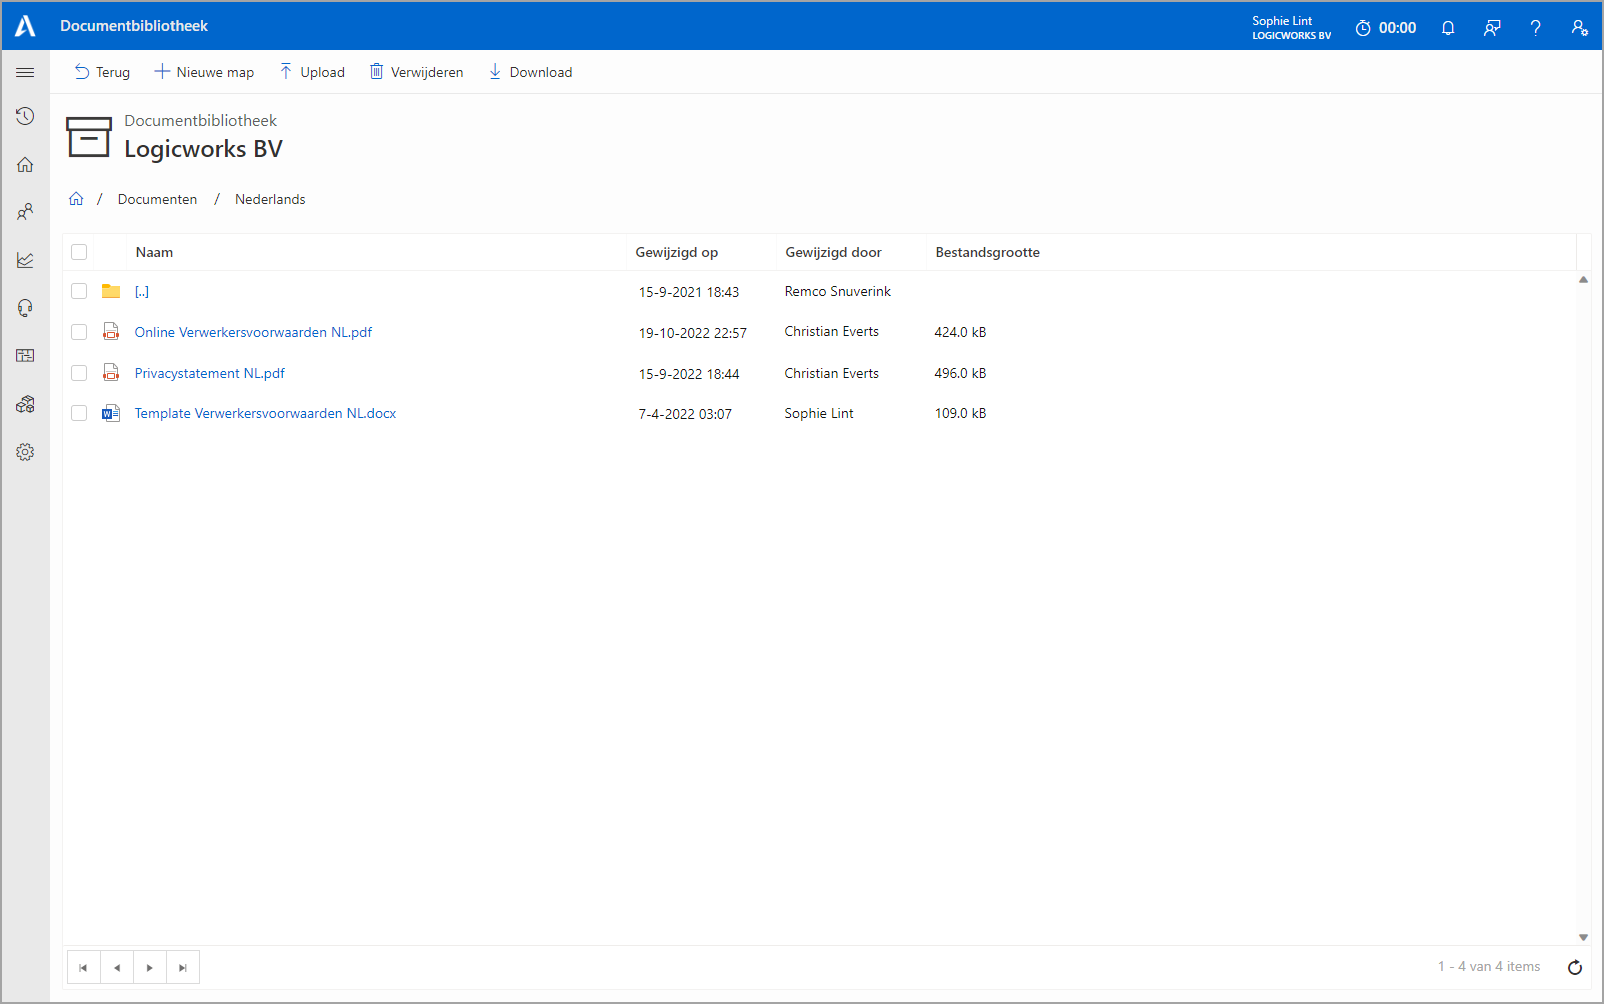Image resolution: width=1604 pixels, height=1004 pixels.
Task: Tick the select-all checkbox in header
Action: click(x=79, y=252)
